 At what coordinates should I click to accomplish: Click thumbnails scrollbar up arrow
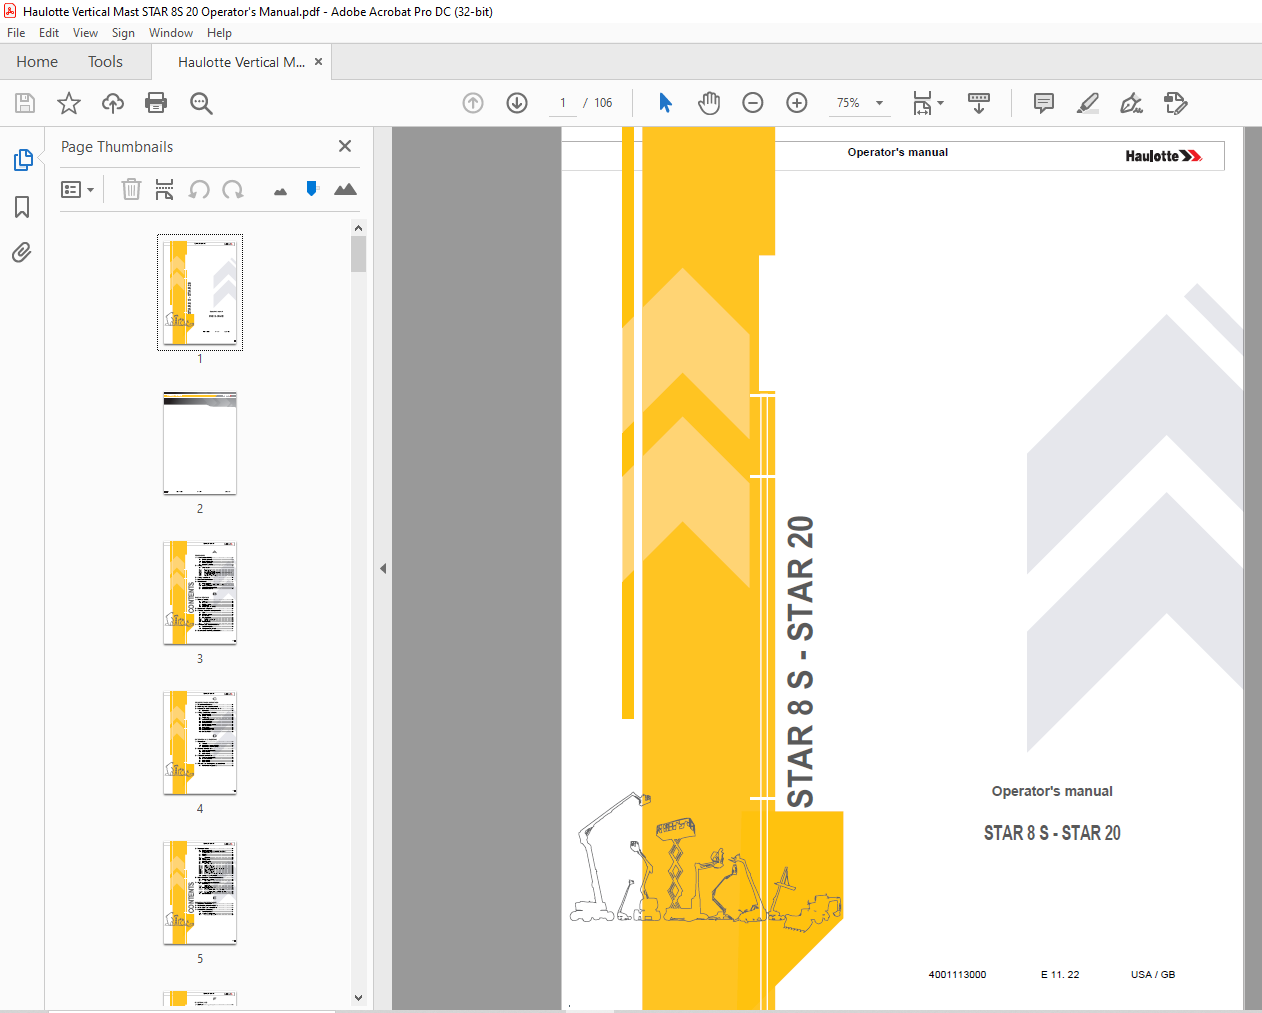tap(358, 227)
